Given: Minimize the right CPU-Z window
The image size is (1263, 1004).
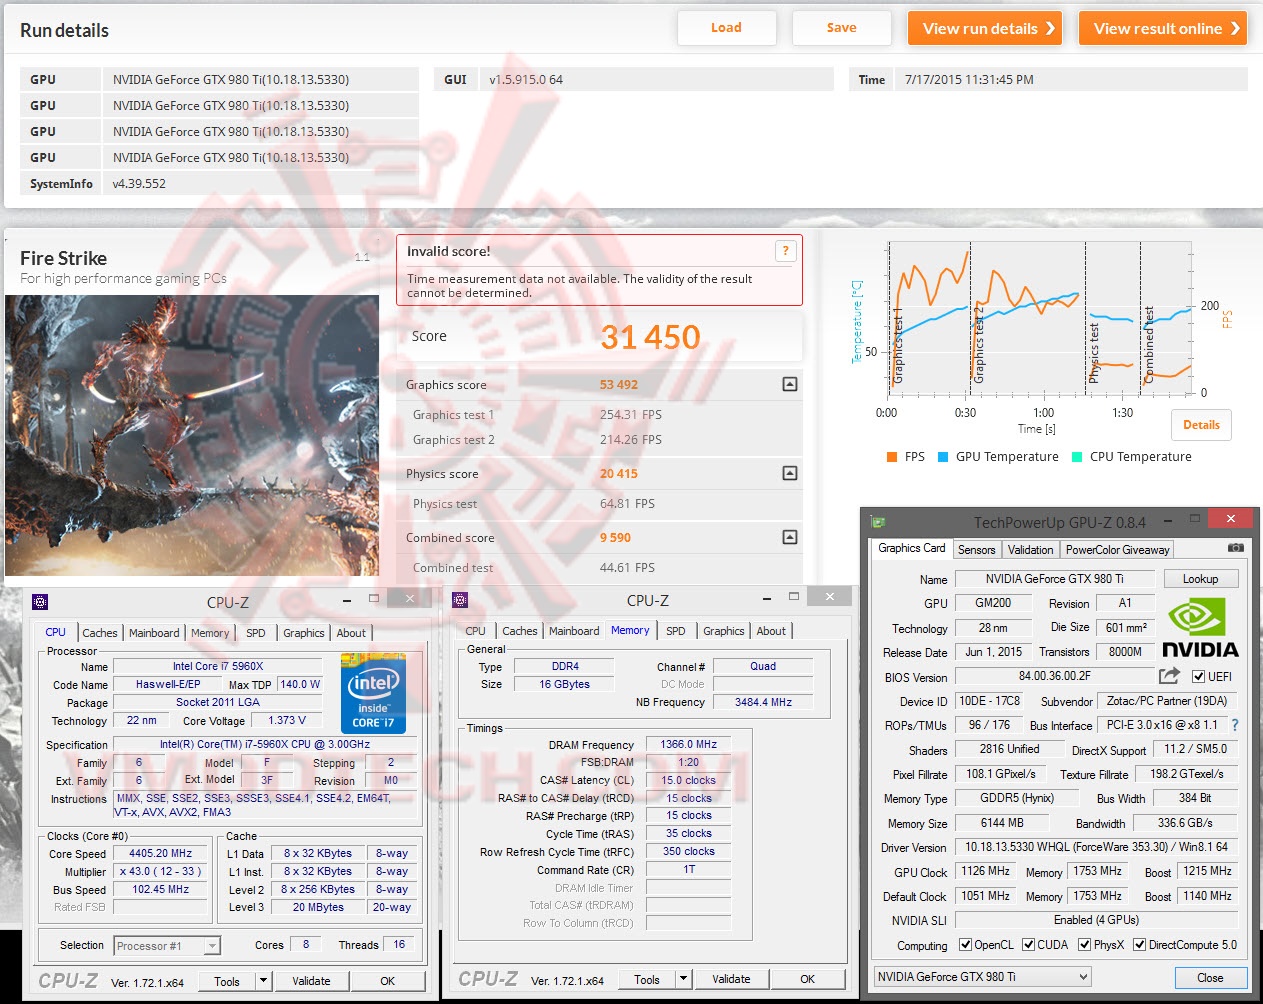Looking at the screenshot, I should click(x=766, y=598).
